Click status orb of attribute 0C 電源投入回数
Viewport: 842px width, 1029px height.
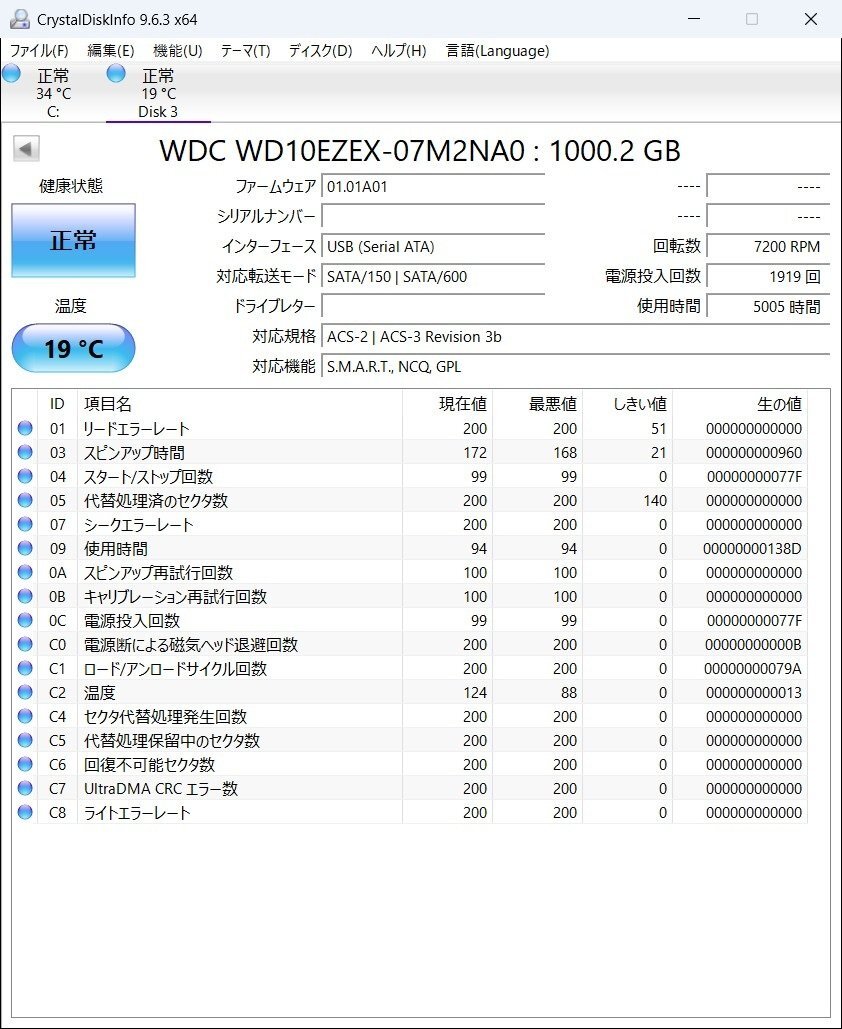tap(25, 620)
